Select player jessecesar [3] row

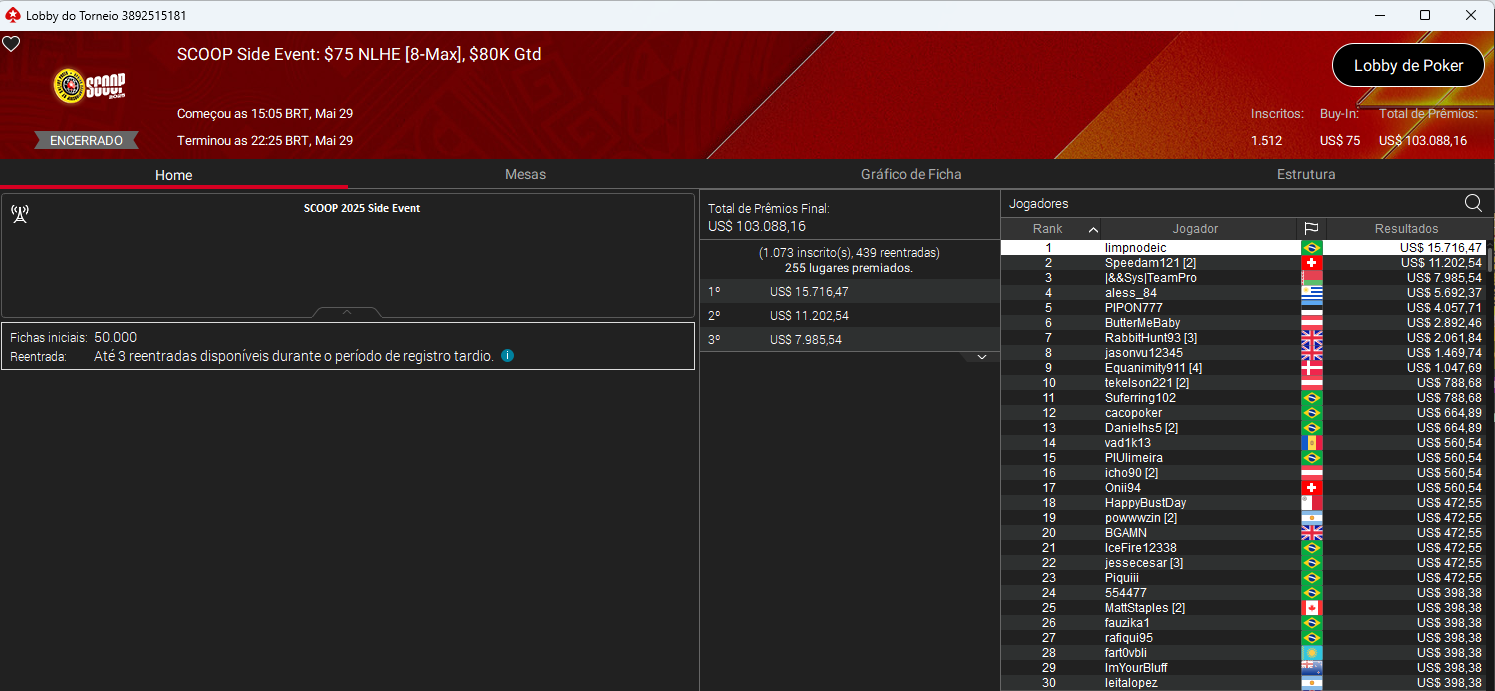tap(1243, 562)
